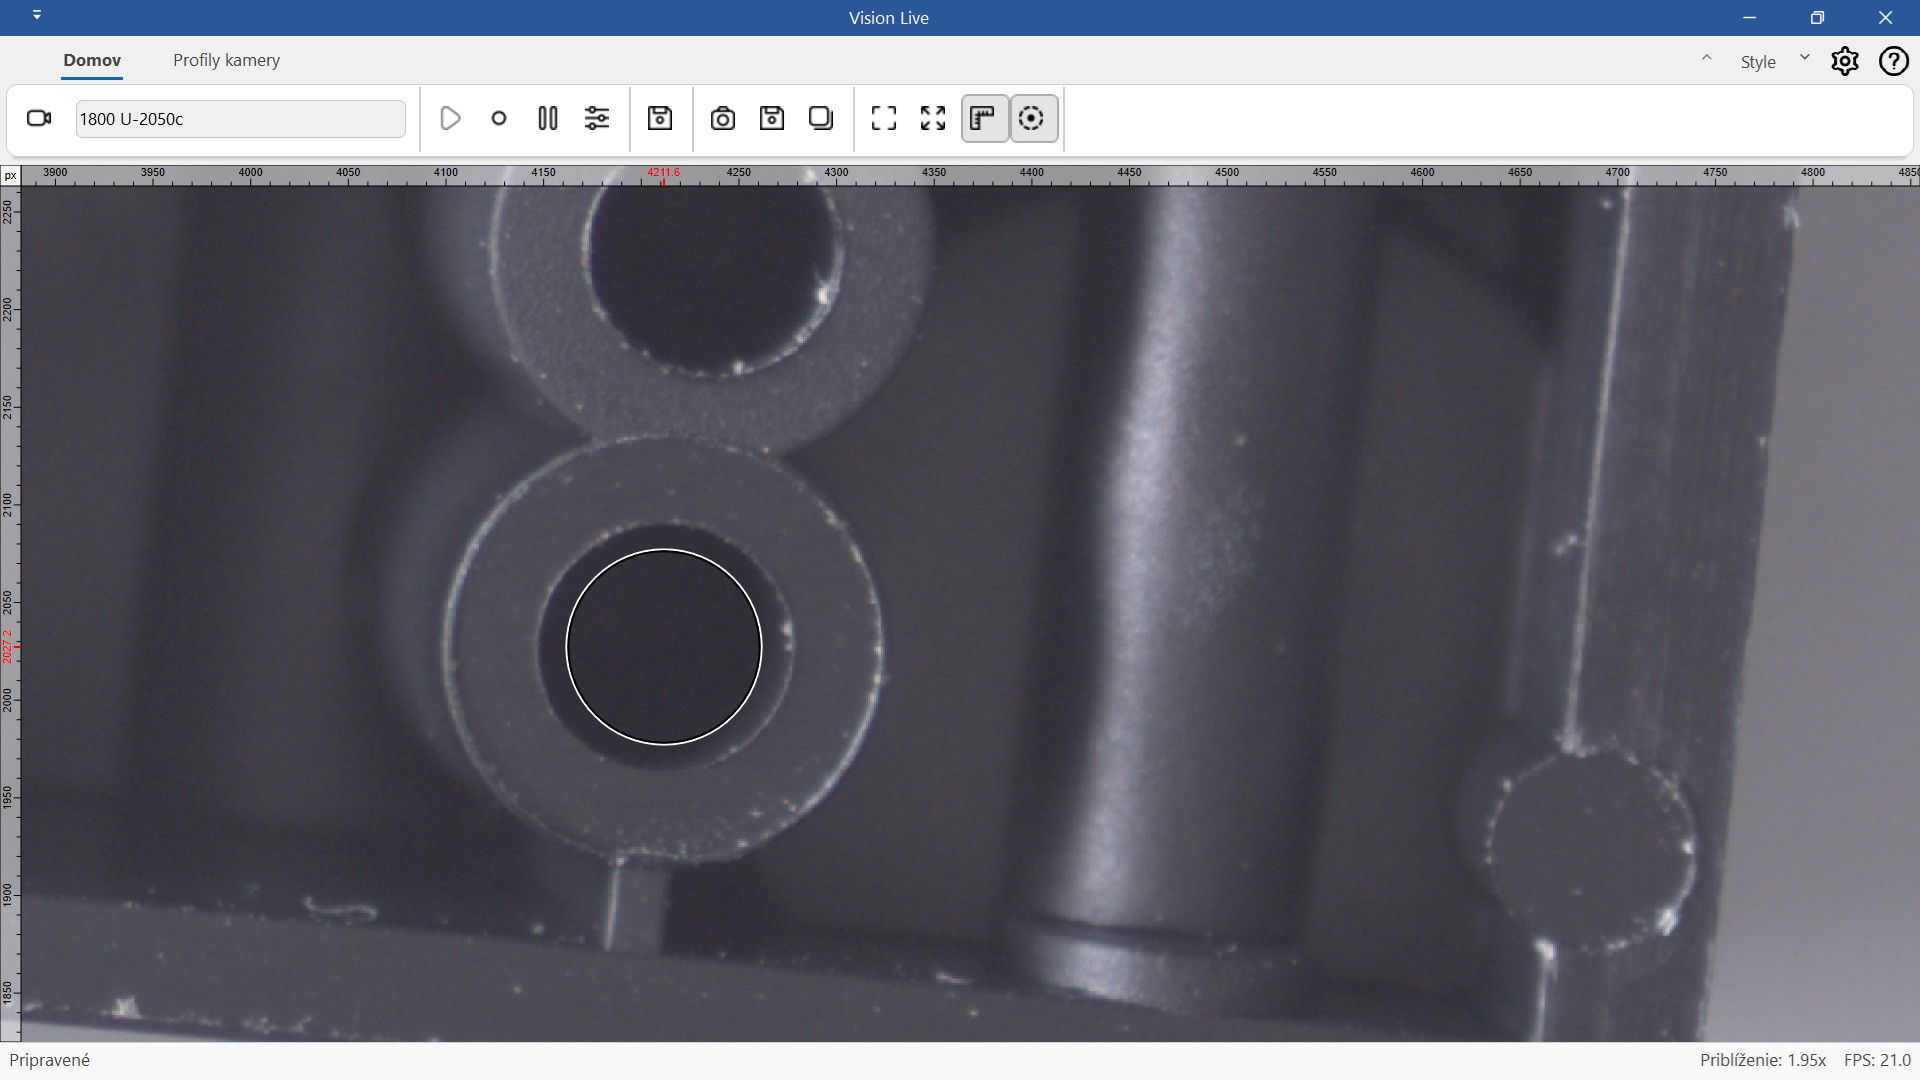Start camera stream with play button
Viewport: 1920px width, 1080px height.
450,118
